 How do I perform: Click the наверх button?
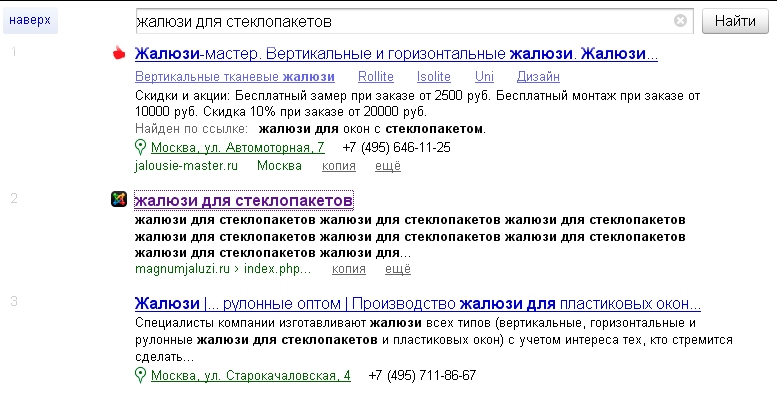[x=30, y=21]
